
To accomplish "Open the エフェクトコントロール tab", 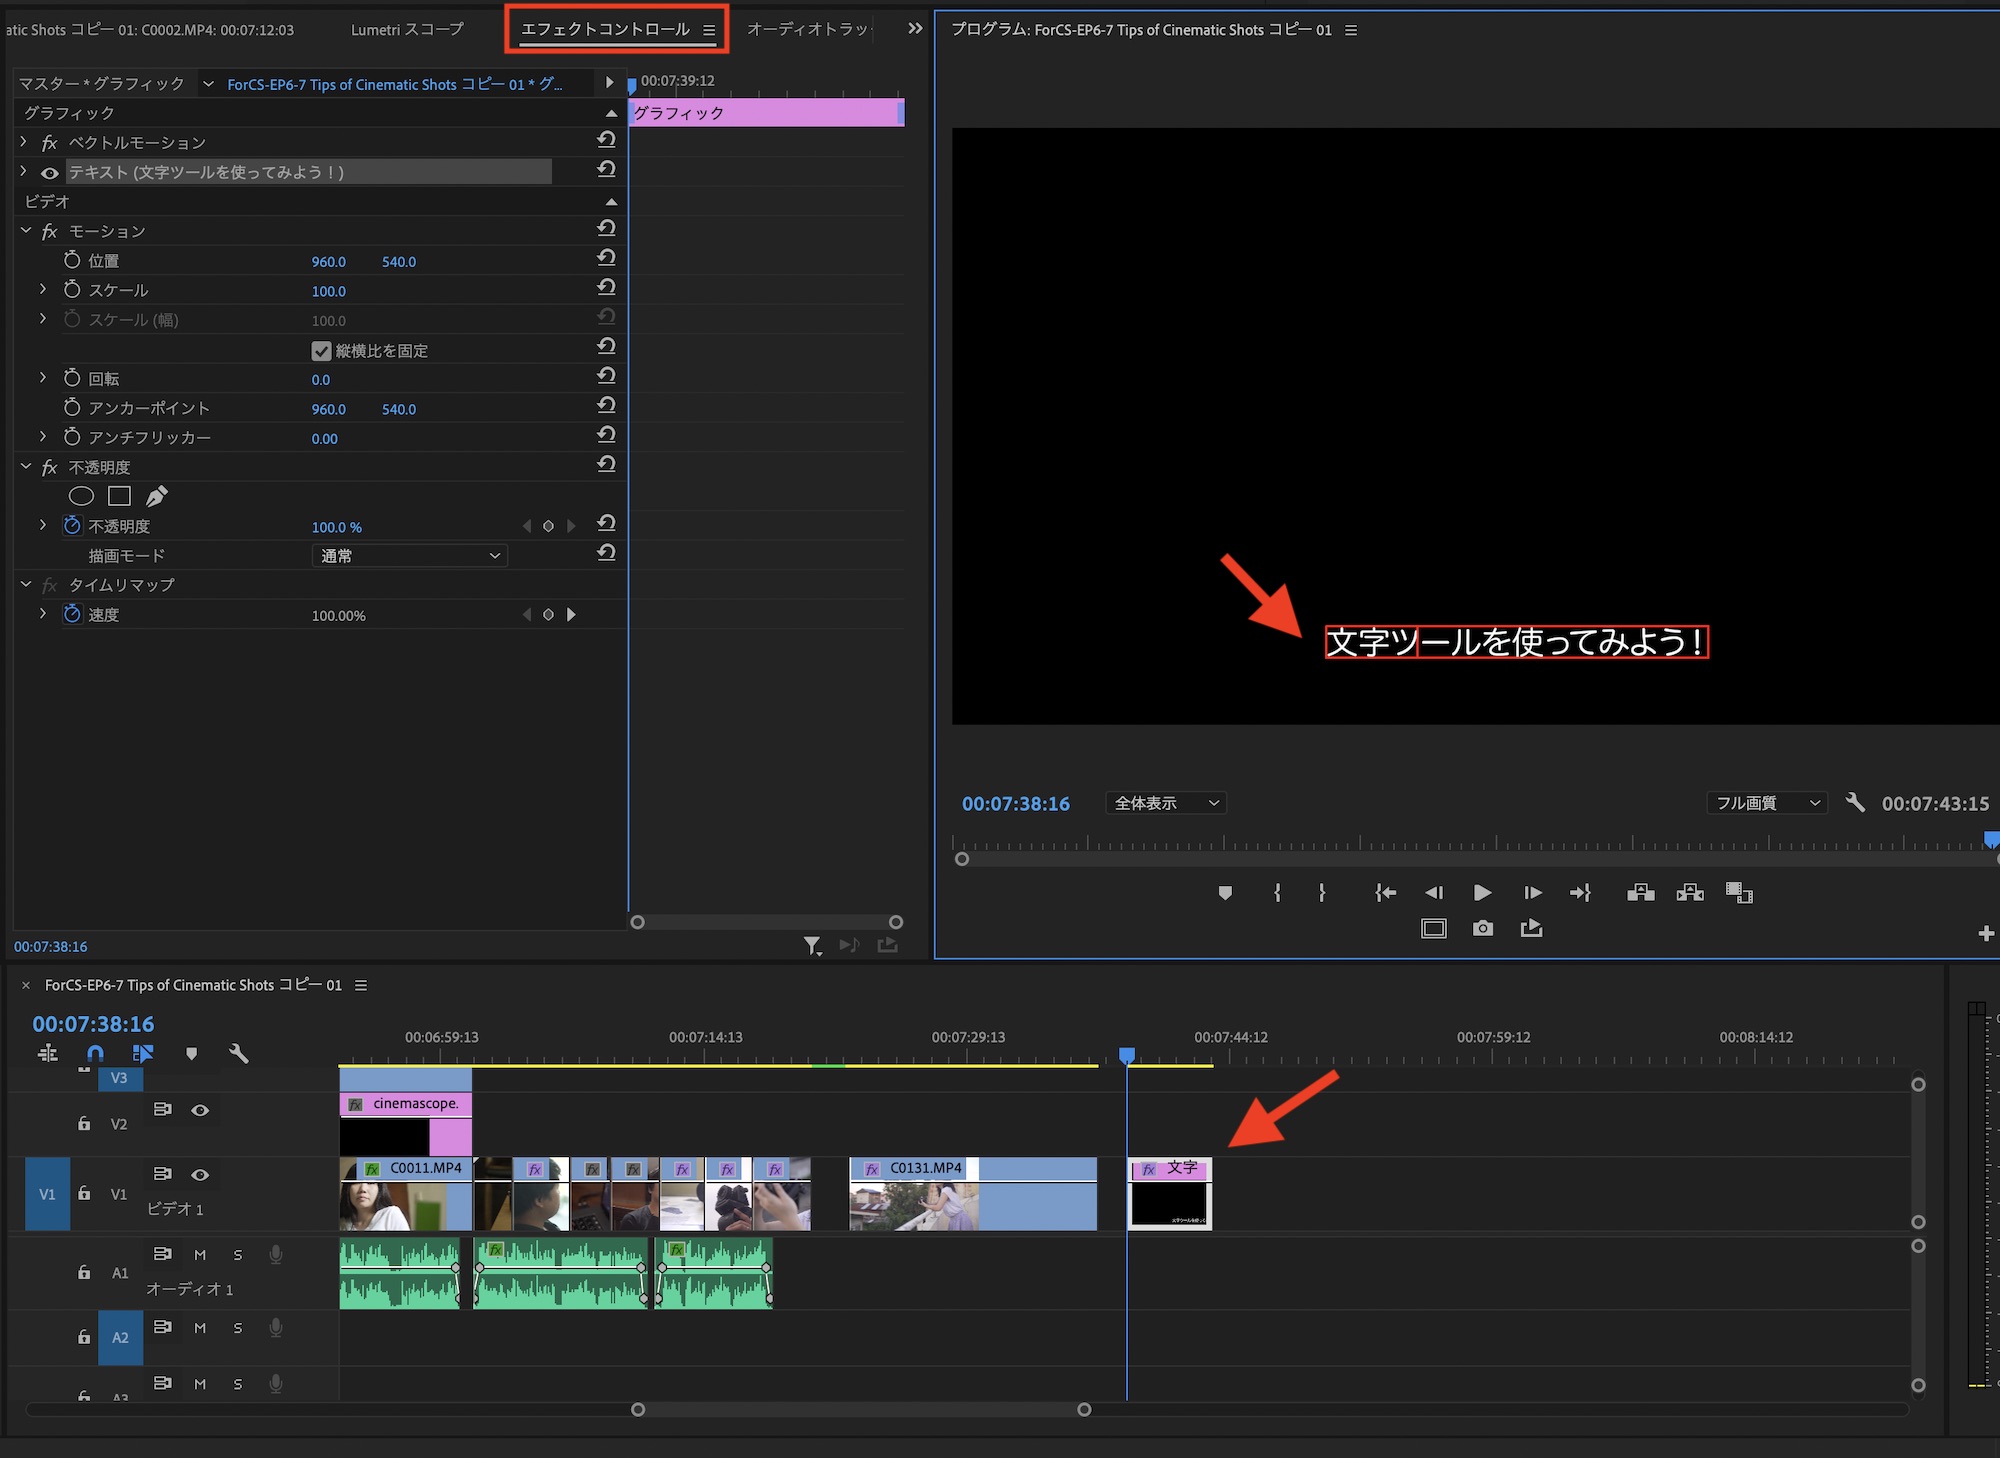I will coord(605,30).
